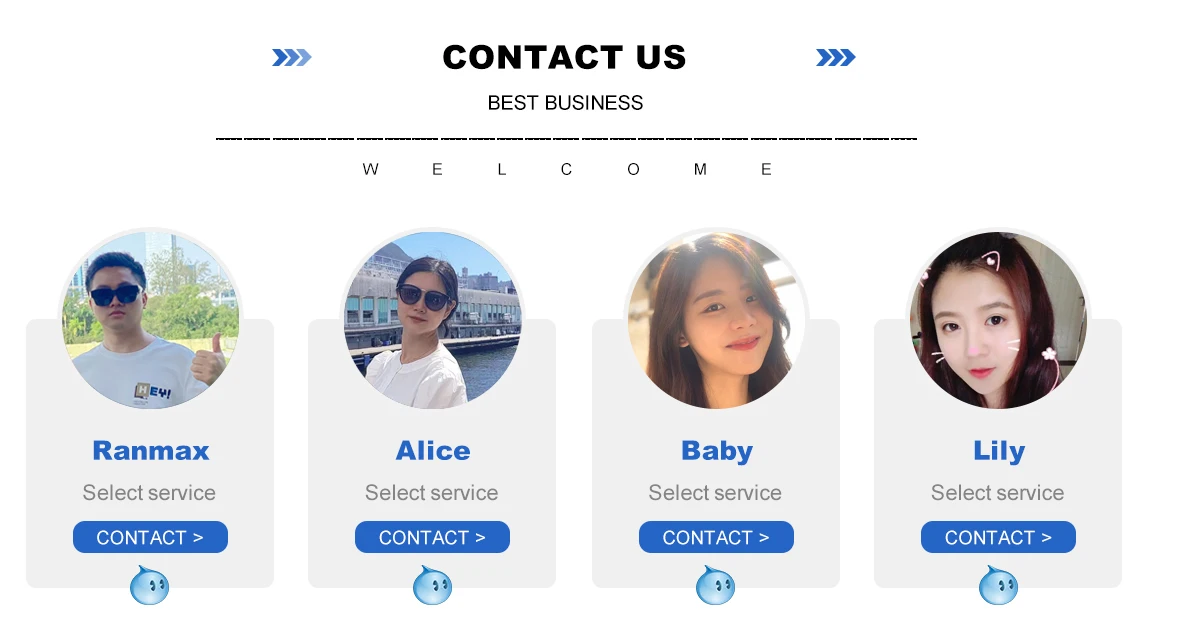Contact Lily via the CONTACT button
Image resolution: width=1200 pixels, height=636 pixels.
[x=998, y=537]
